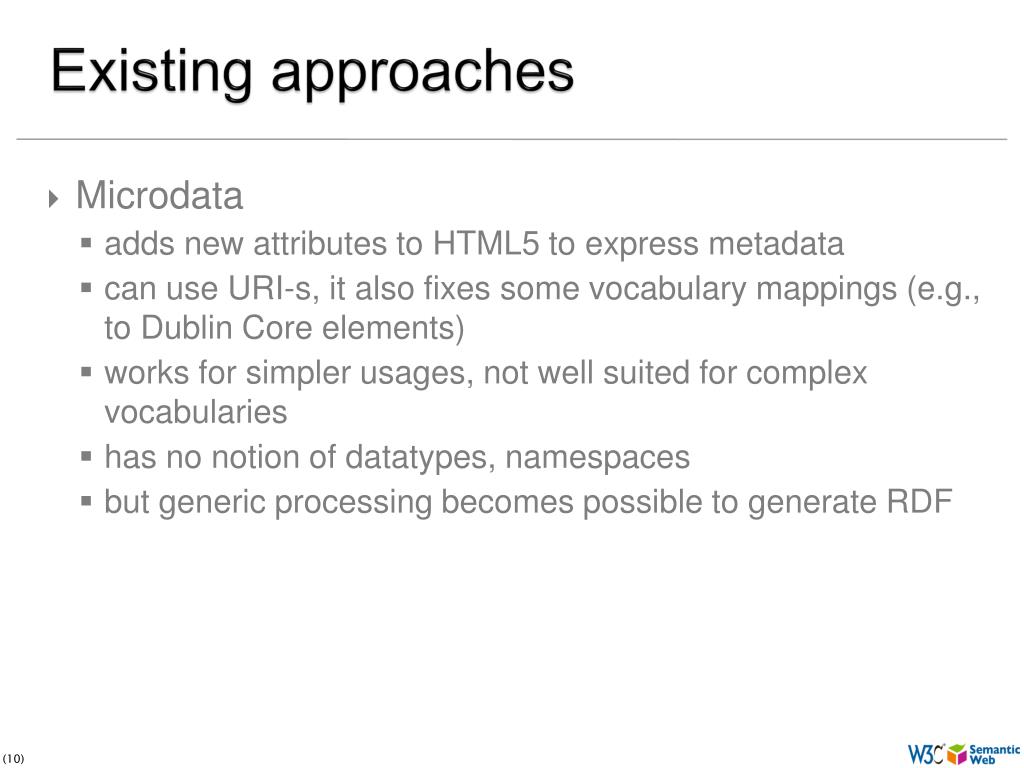Select the square bullet before 'has no notion'
Screen dimensions: 1024x768
(x=86, y=456)
